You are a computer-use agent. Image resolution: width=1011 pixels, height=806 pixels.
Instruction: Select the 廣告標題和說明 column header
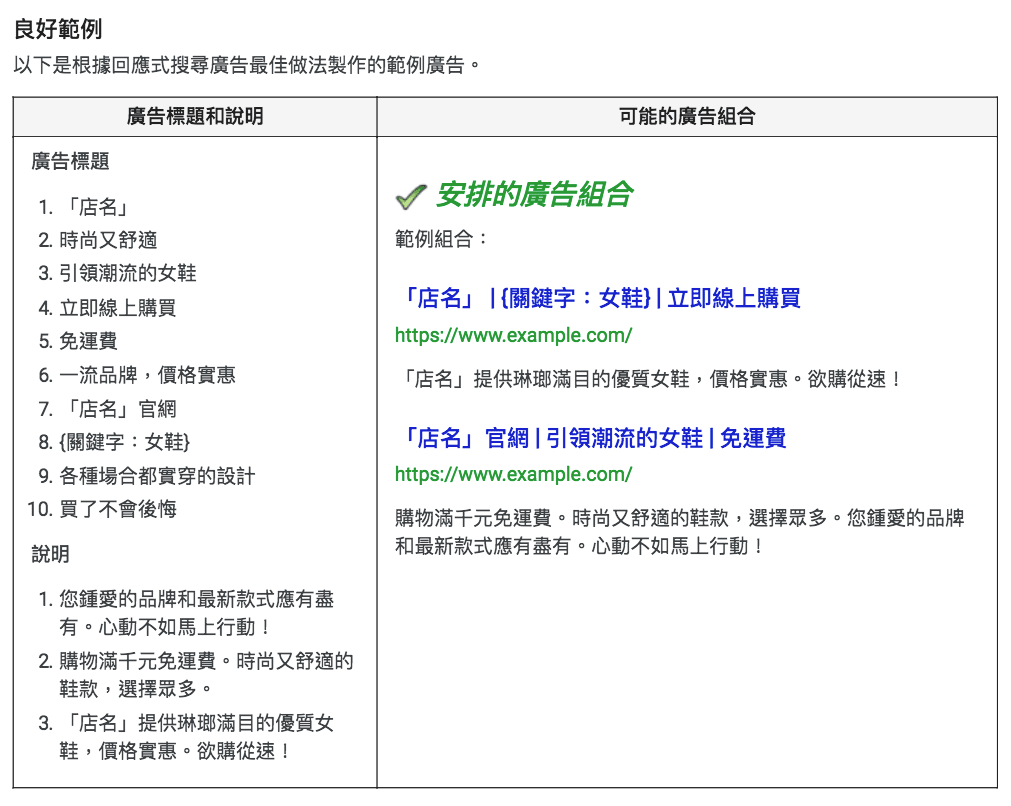(x=195, y=117)
